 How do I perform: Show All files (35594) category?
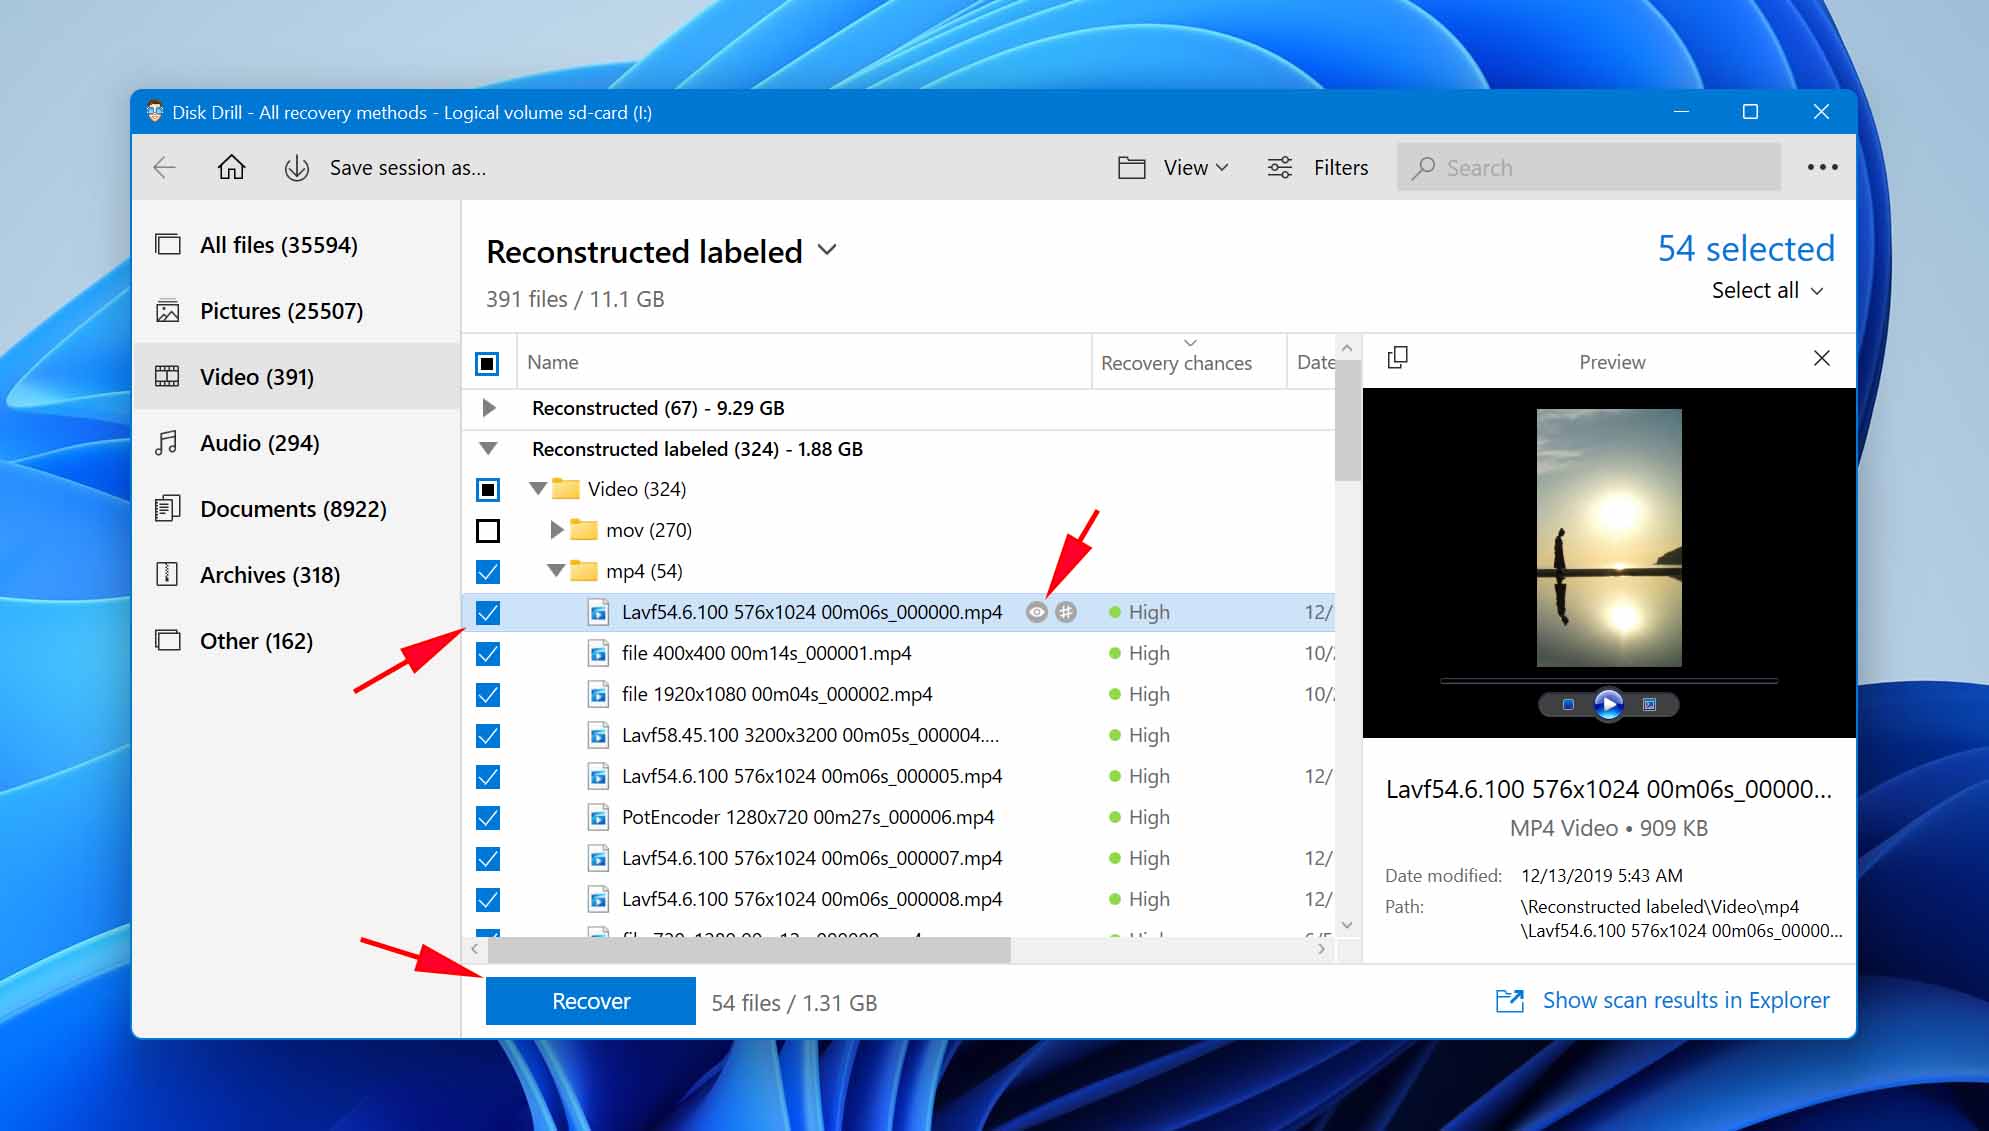pos(296,245)
